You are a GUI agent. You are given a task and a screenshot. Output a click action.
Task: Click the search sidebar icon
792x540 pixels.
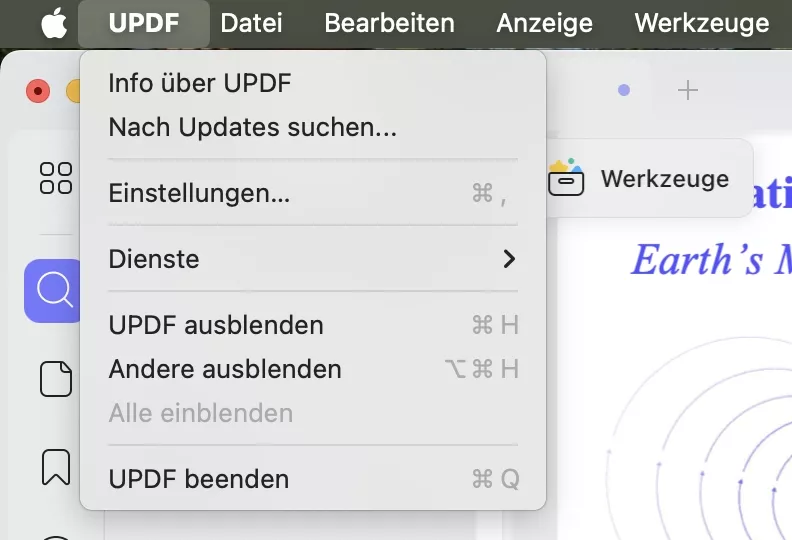(55, 290)
